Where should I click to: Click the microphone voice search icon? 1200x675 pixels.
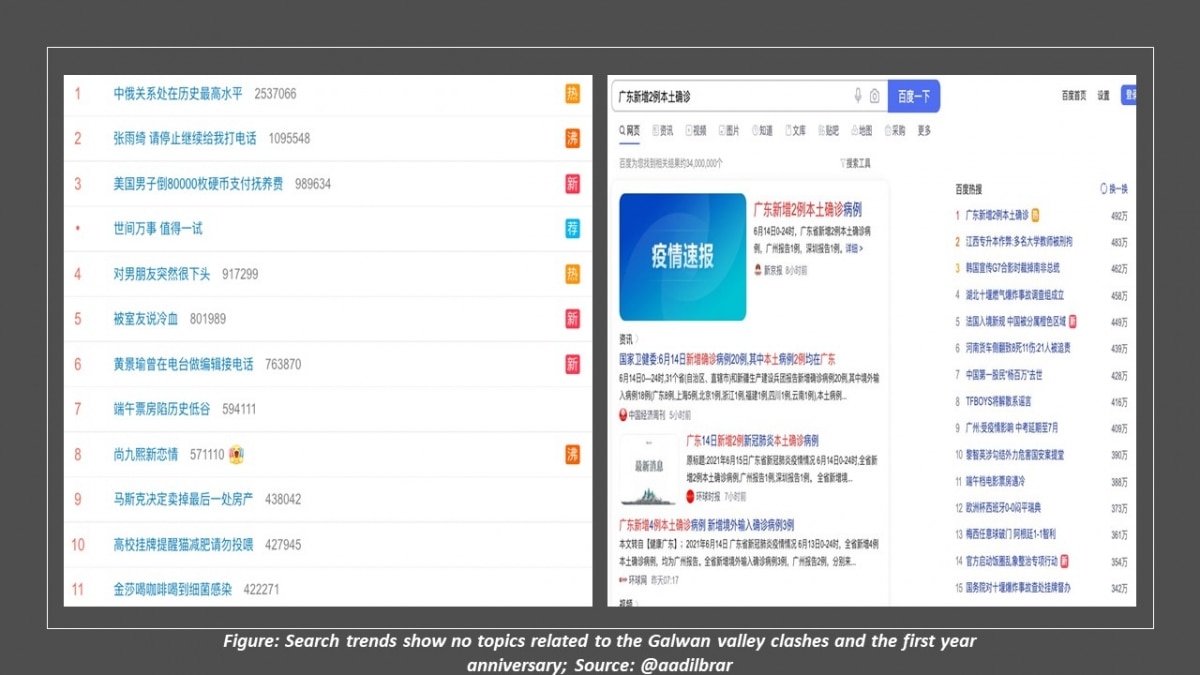pyautogui.click(x=857, y=96)
